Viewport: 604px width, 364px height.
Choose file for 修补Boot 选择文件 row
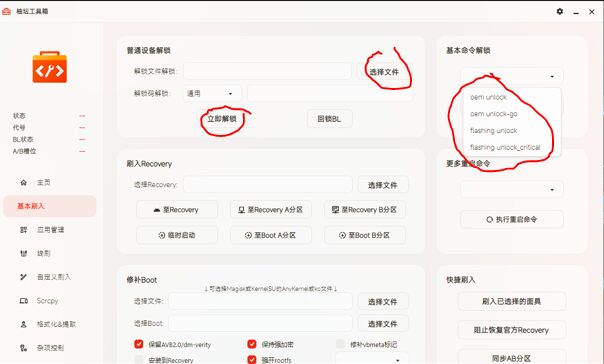coord(383,302)
